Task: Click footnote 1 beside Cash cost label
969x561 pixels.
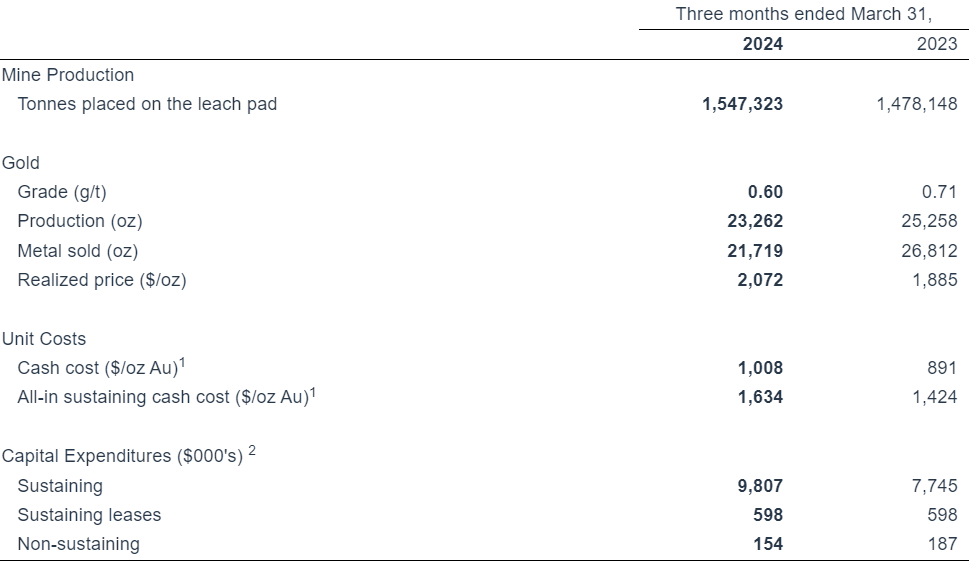Action: (181, 363)
